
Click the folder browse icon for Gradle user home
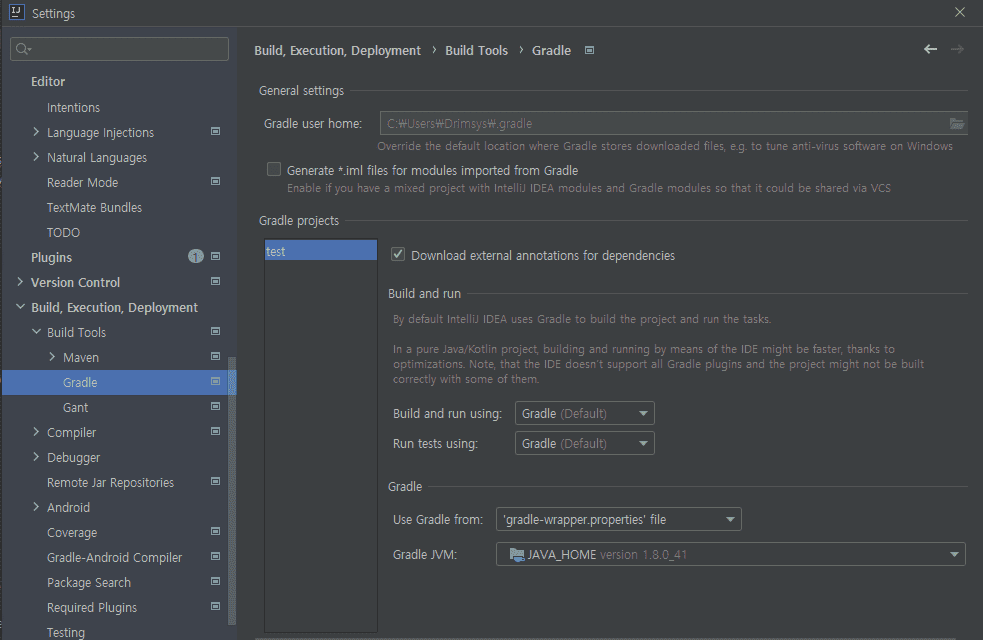pyautogui.click(x=956, y=123)
